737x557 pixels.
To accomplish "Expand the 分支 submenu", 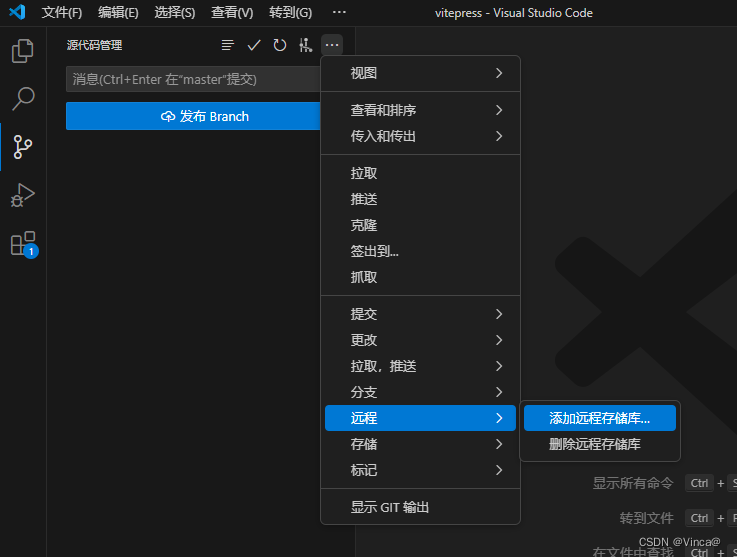I will click(420, 392).
